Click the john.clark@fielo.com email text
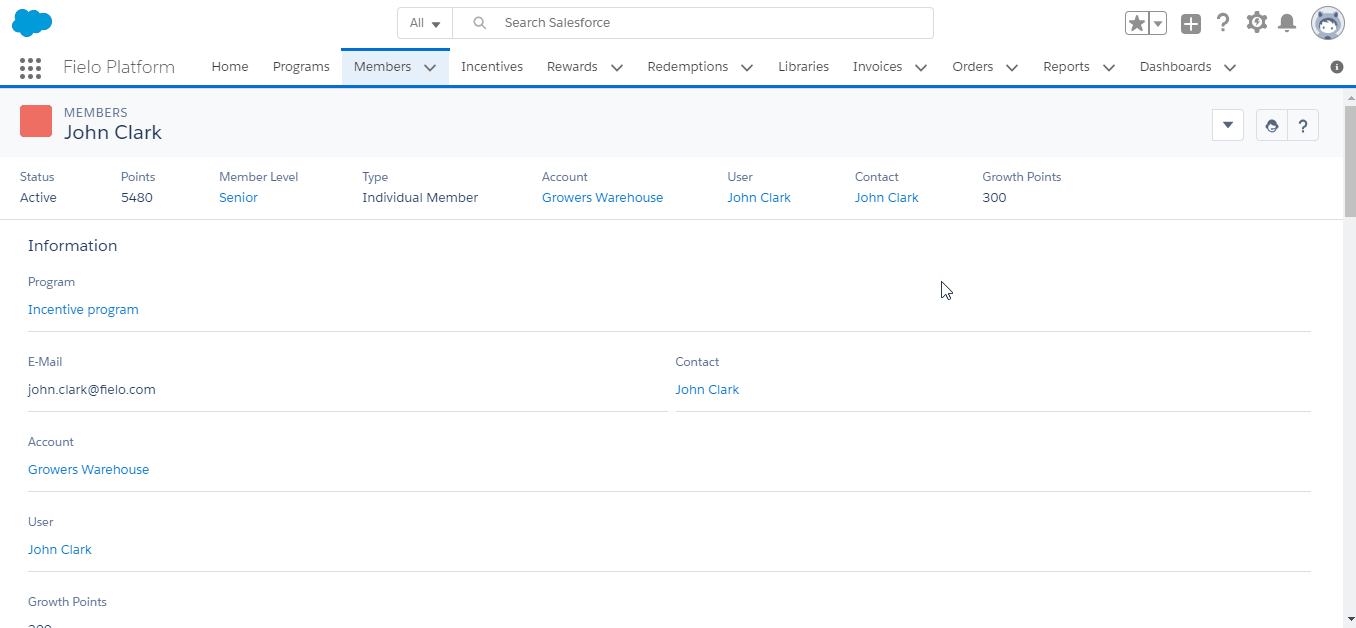 (x=92, y=390)
